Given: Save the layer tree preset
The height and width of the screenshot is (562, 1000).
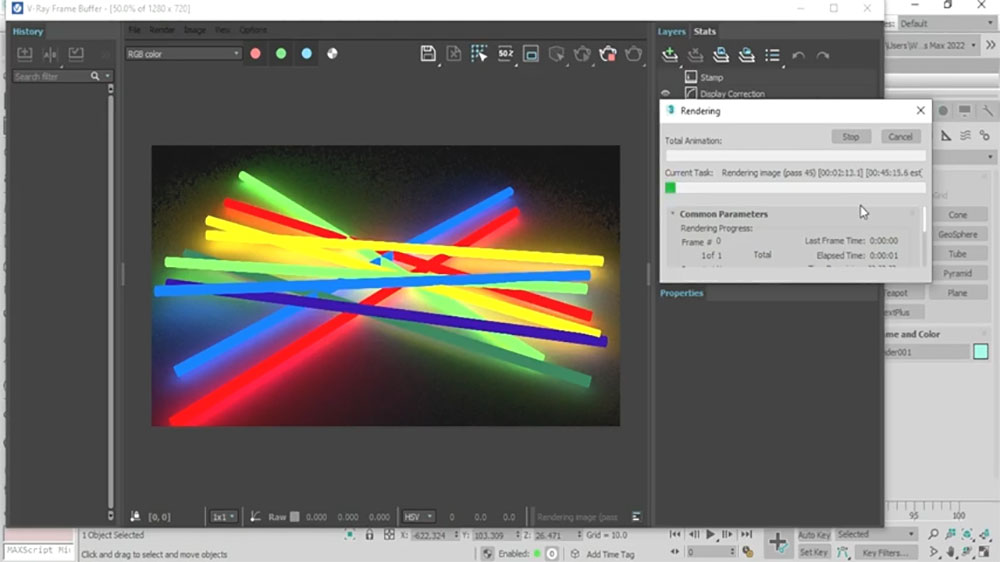Looking at the screenshot, I should click(x=721, y=55).
